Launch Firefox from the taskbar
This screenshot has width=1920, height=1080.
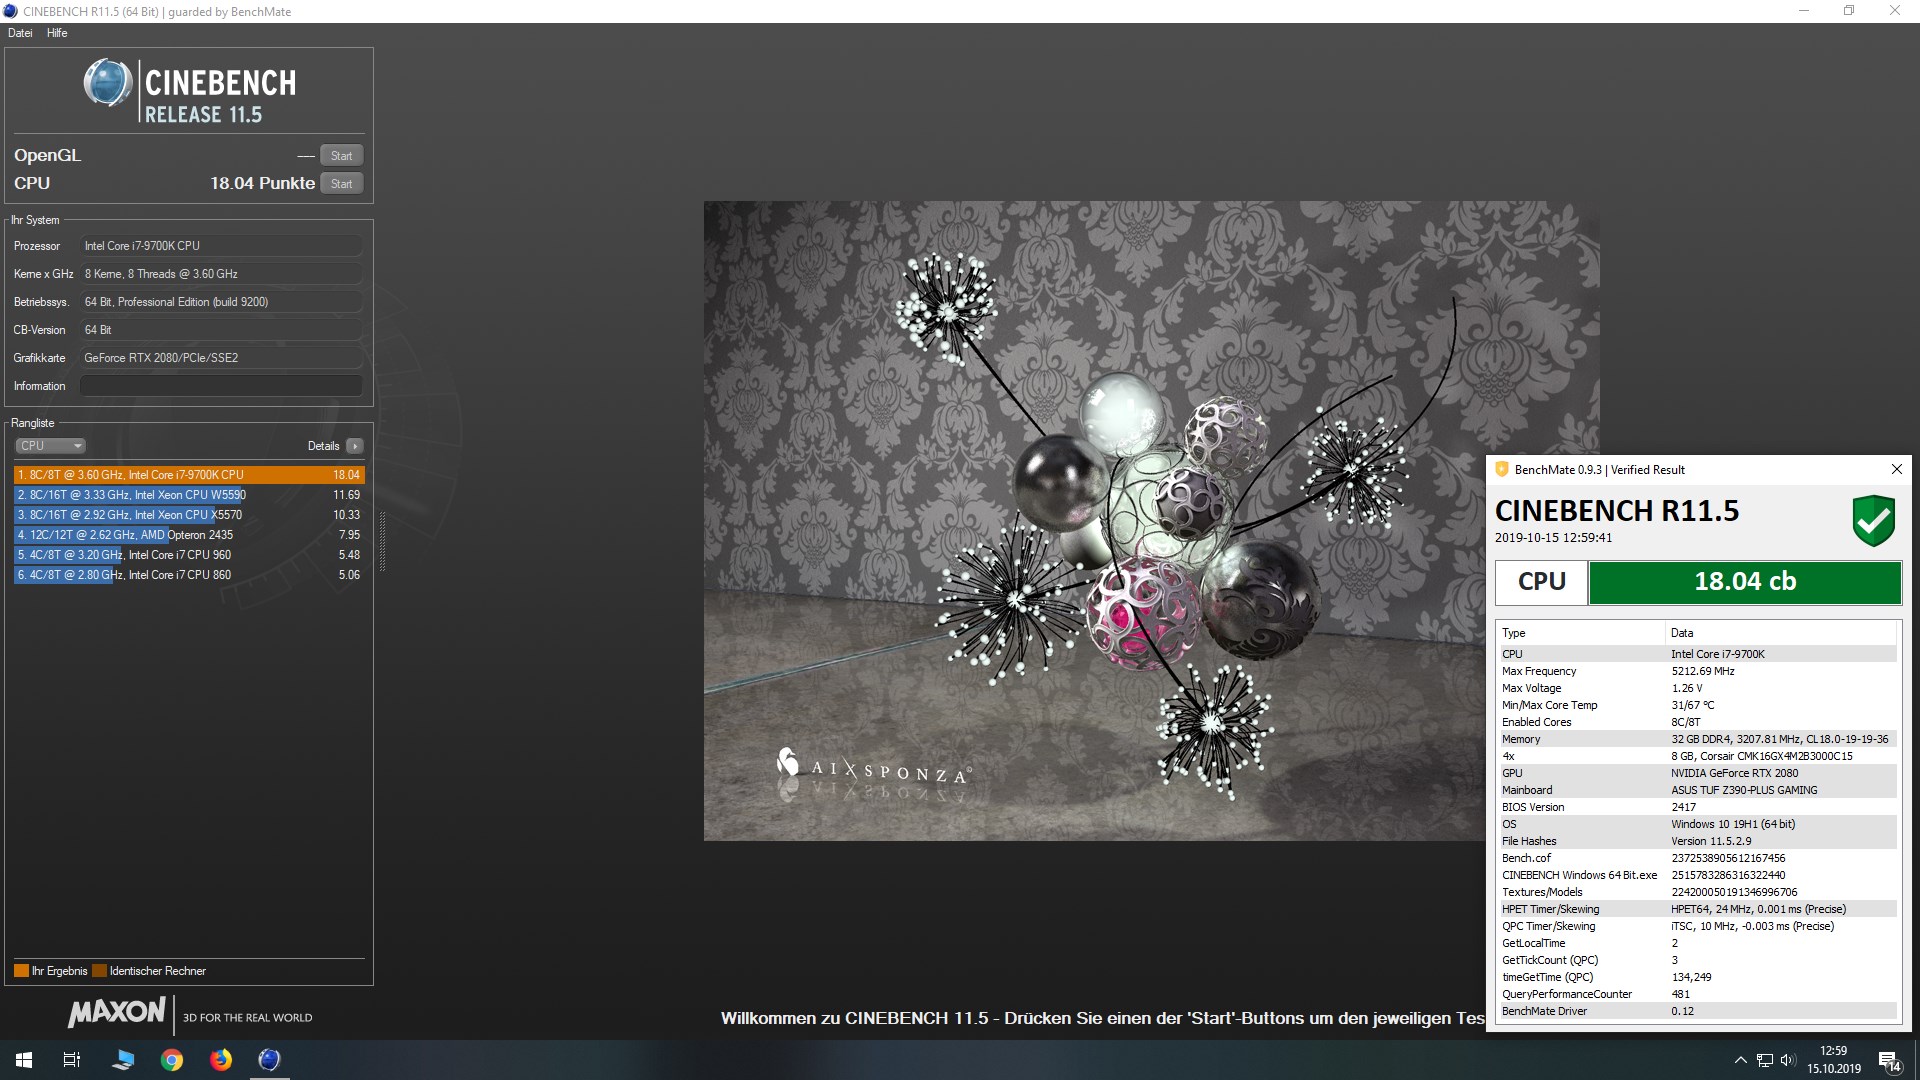point(221,1060)
